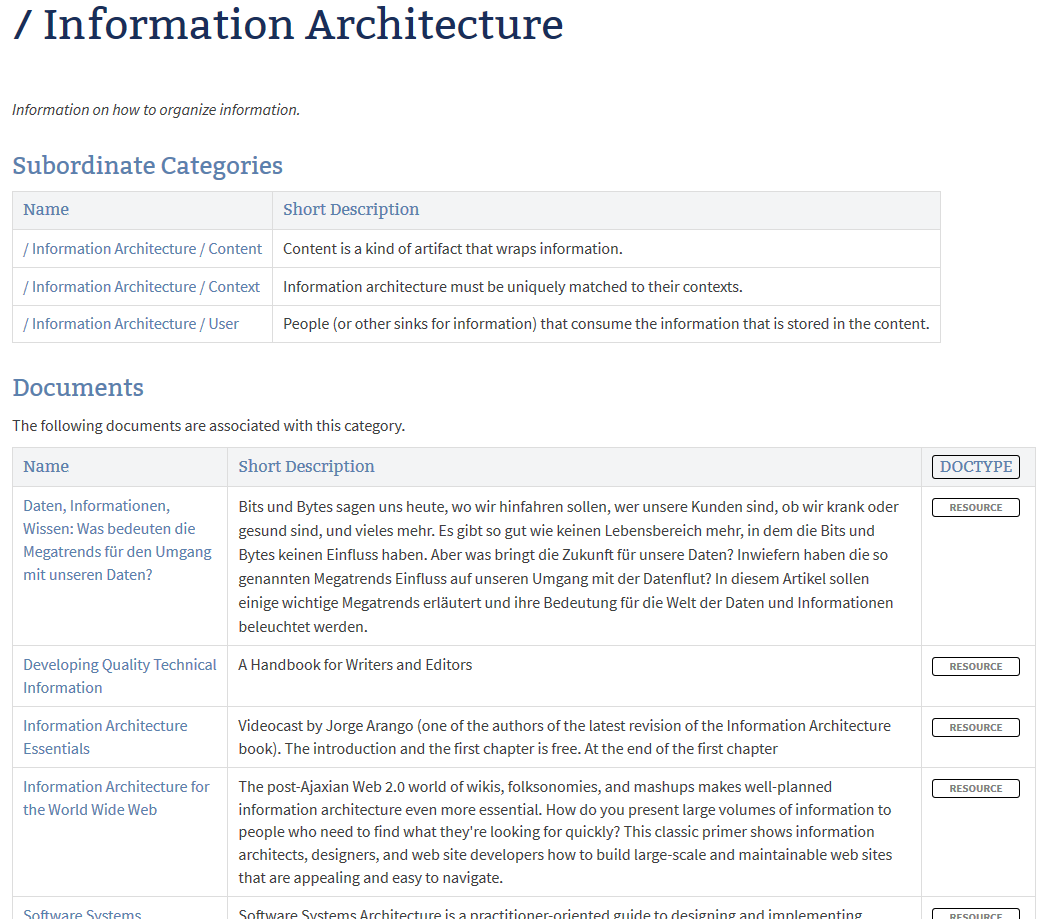
Task: Click the 'Subordinate Categories' section heading
Action: pyautogui.click(x=147, y=166)
